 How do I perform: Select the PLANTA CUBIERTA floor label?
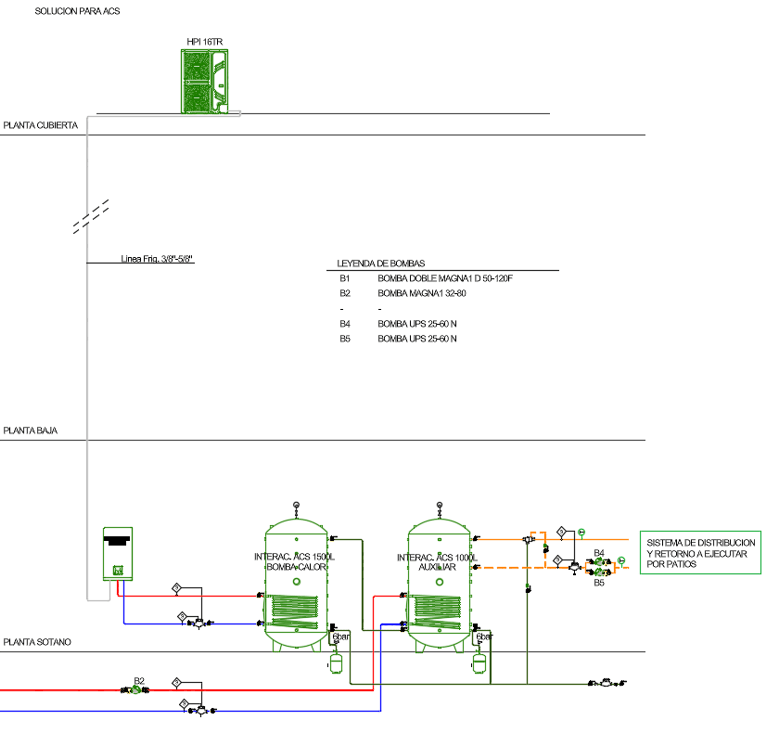[41, 125]
